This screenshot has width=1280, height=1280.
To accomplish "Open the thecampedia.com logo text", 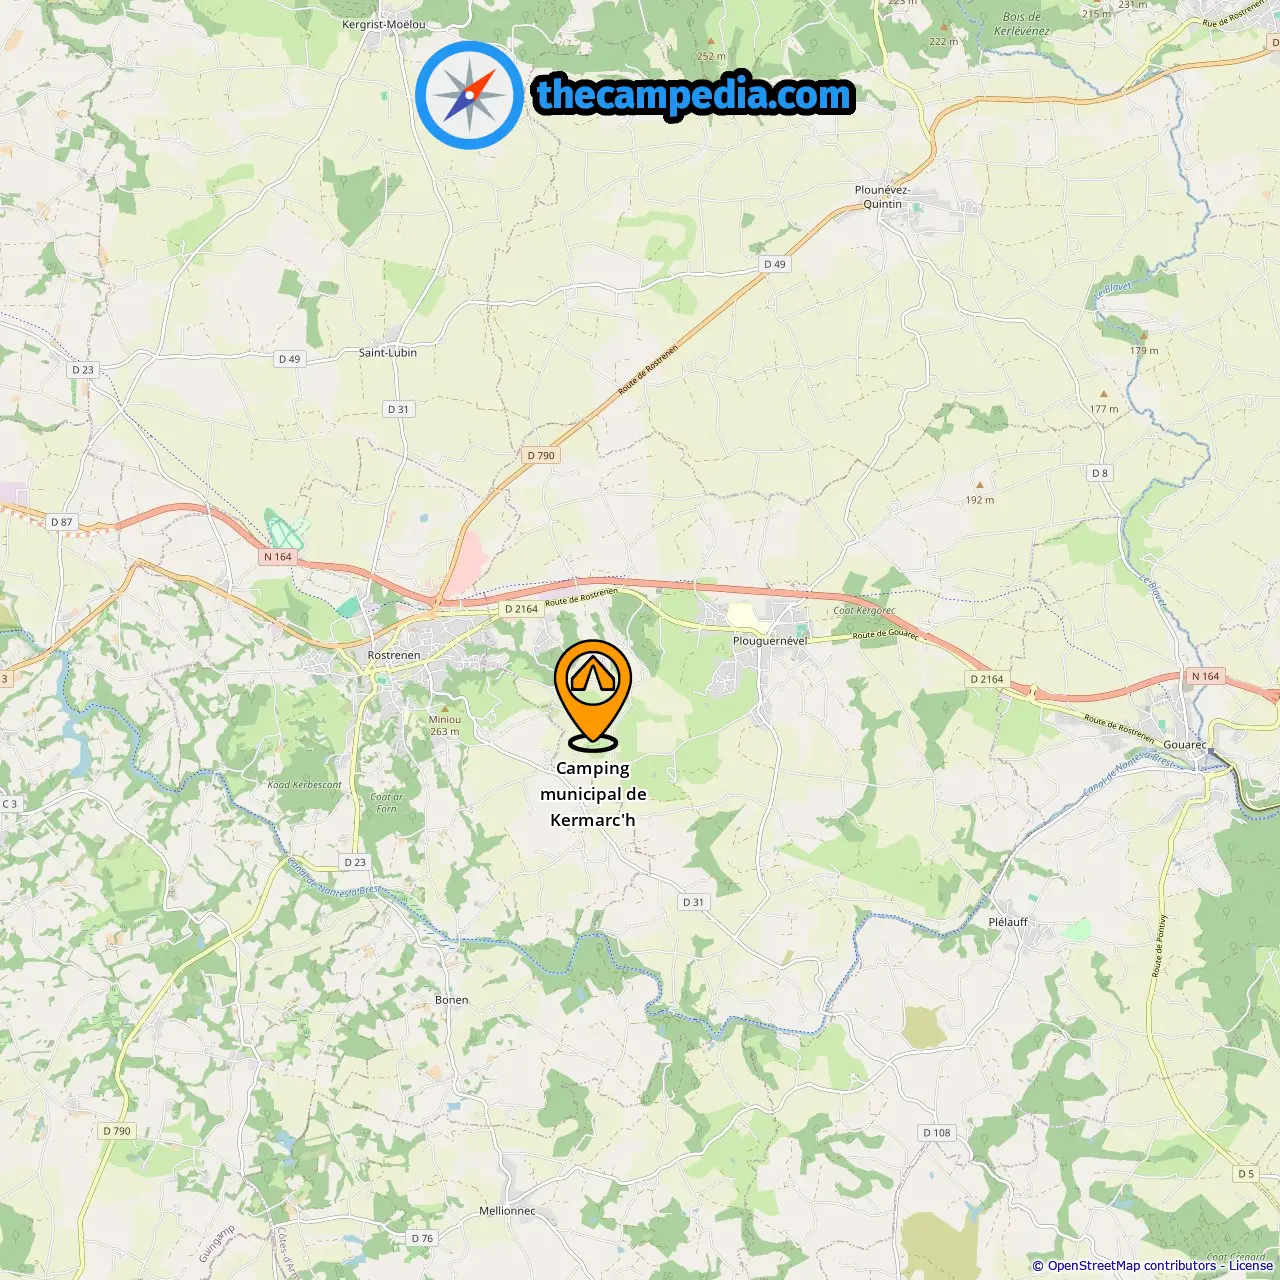I will (694, 95).
